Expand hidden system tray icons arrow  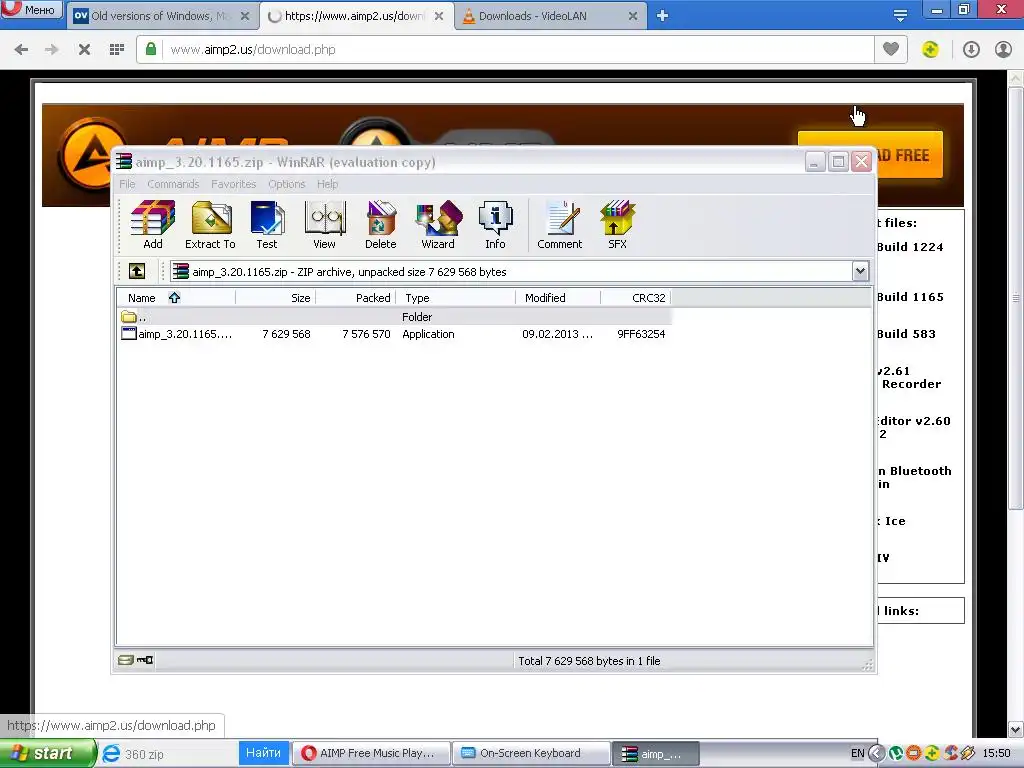coord(876,754)
